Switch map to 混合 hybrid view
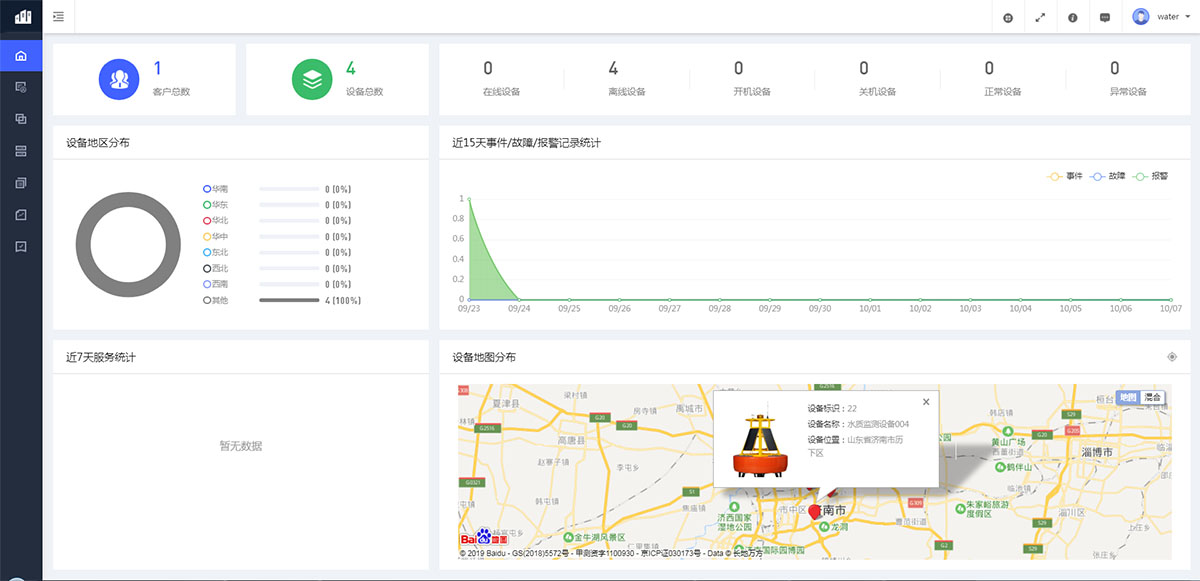1200x581 pixels. (1153, 397)
